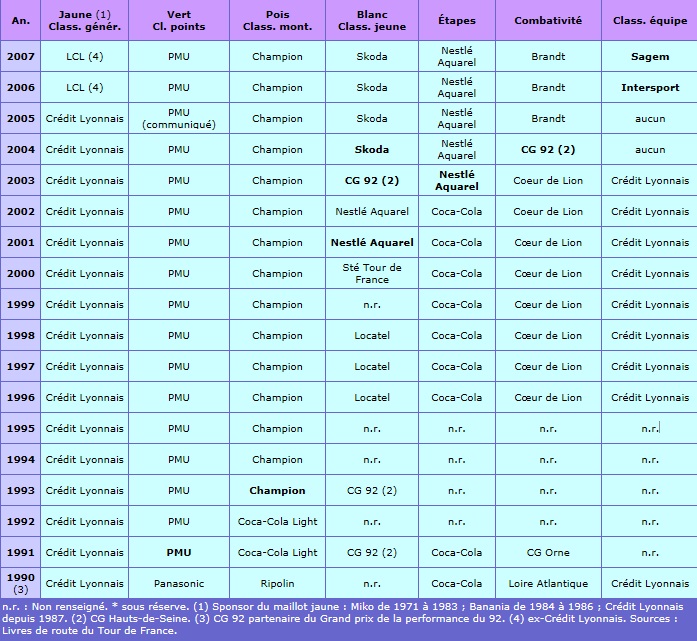Viewport: 697px width, 641px height.
Task: Select the 1994 year cell
Action: [x=20, y=460]
